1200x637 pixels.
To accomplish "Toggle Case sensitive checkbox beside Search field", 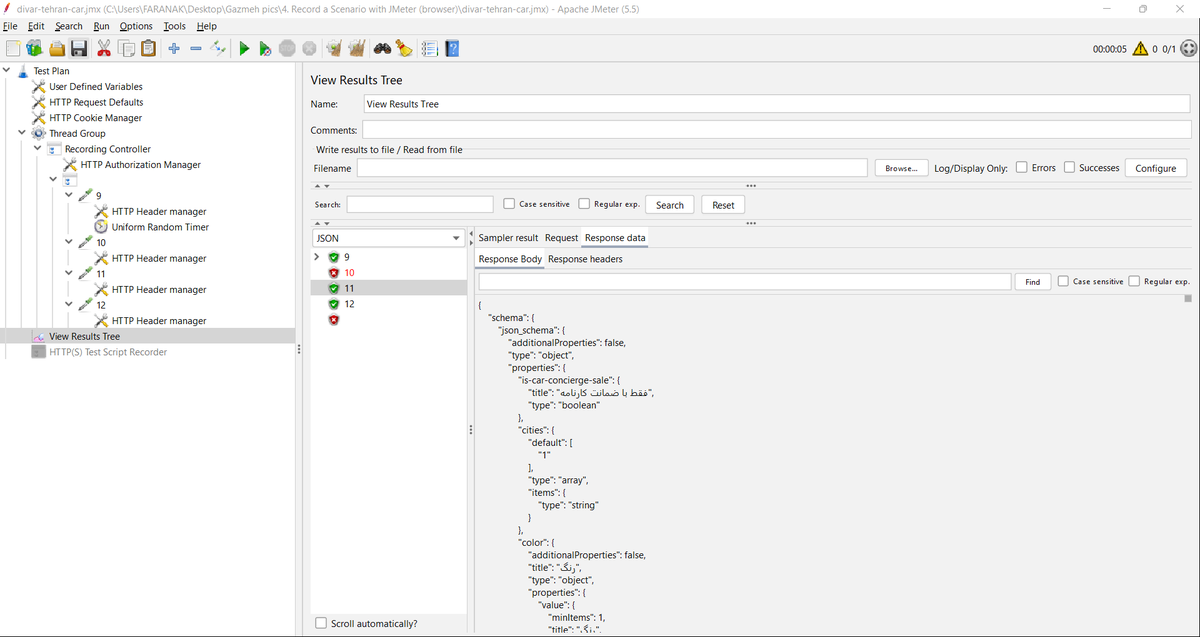I will (x=509, y=204).
